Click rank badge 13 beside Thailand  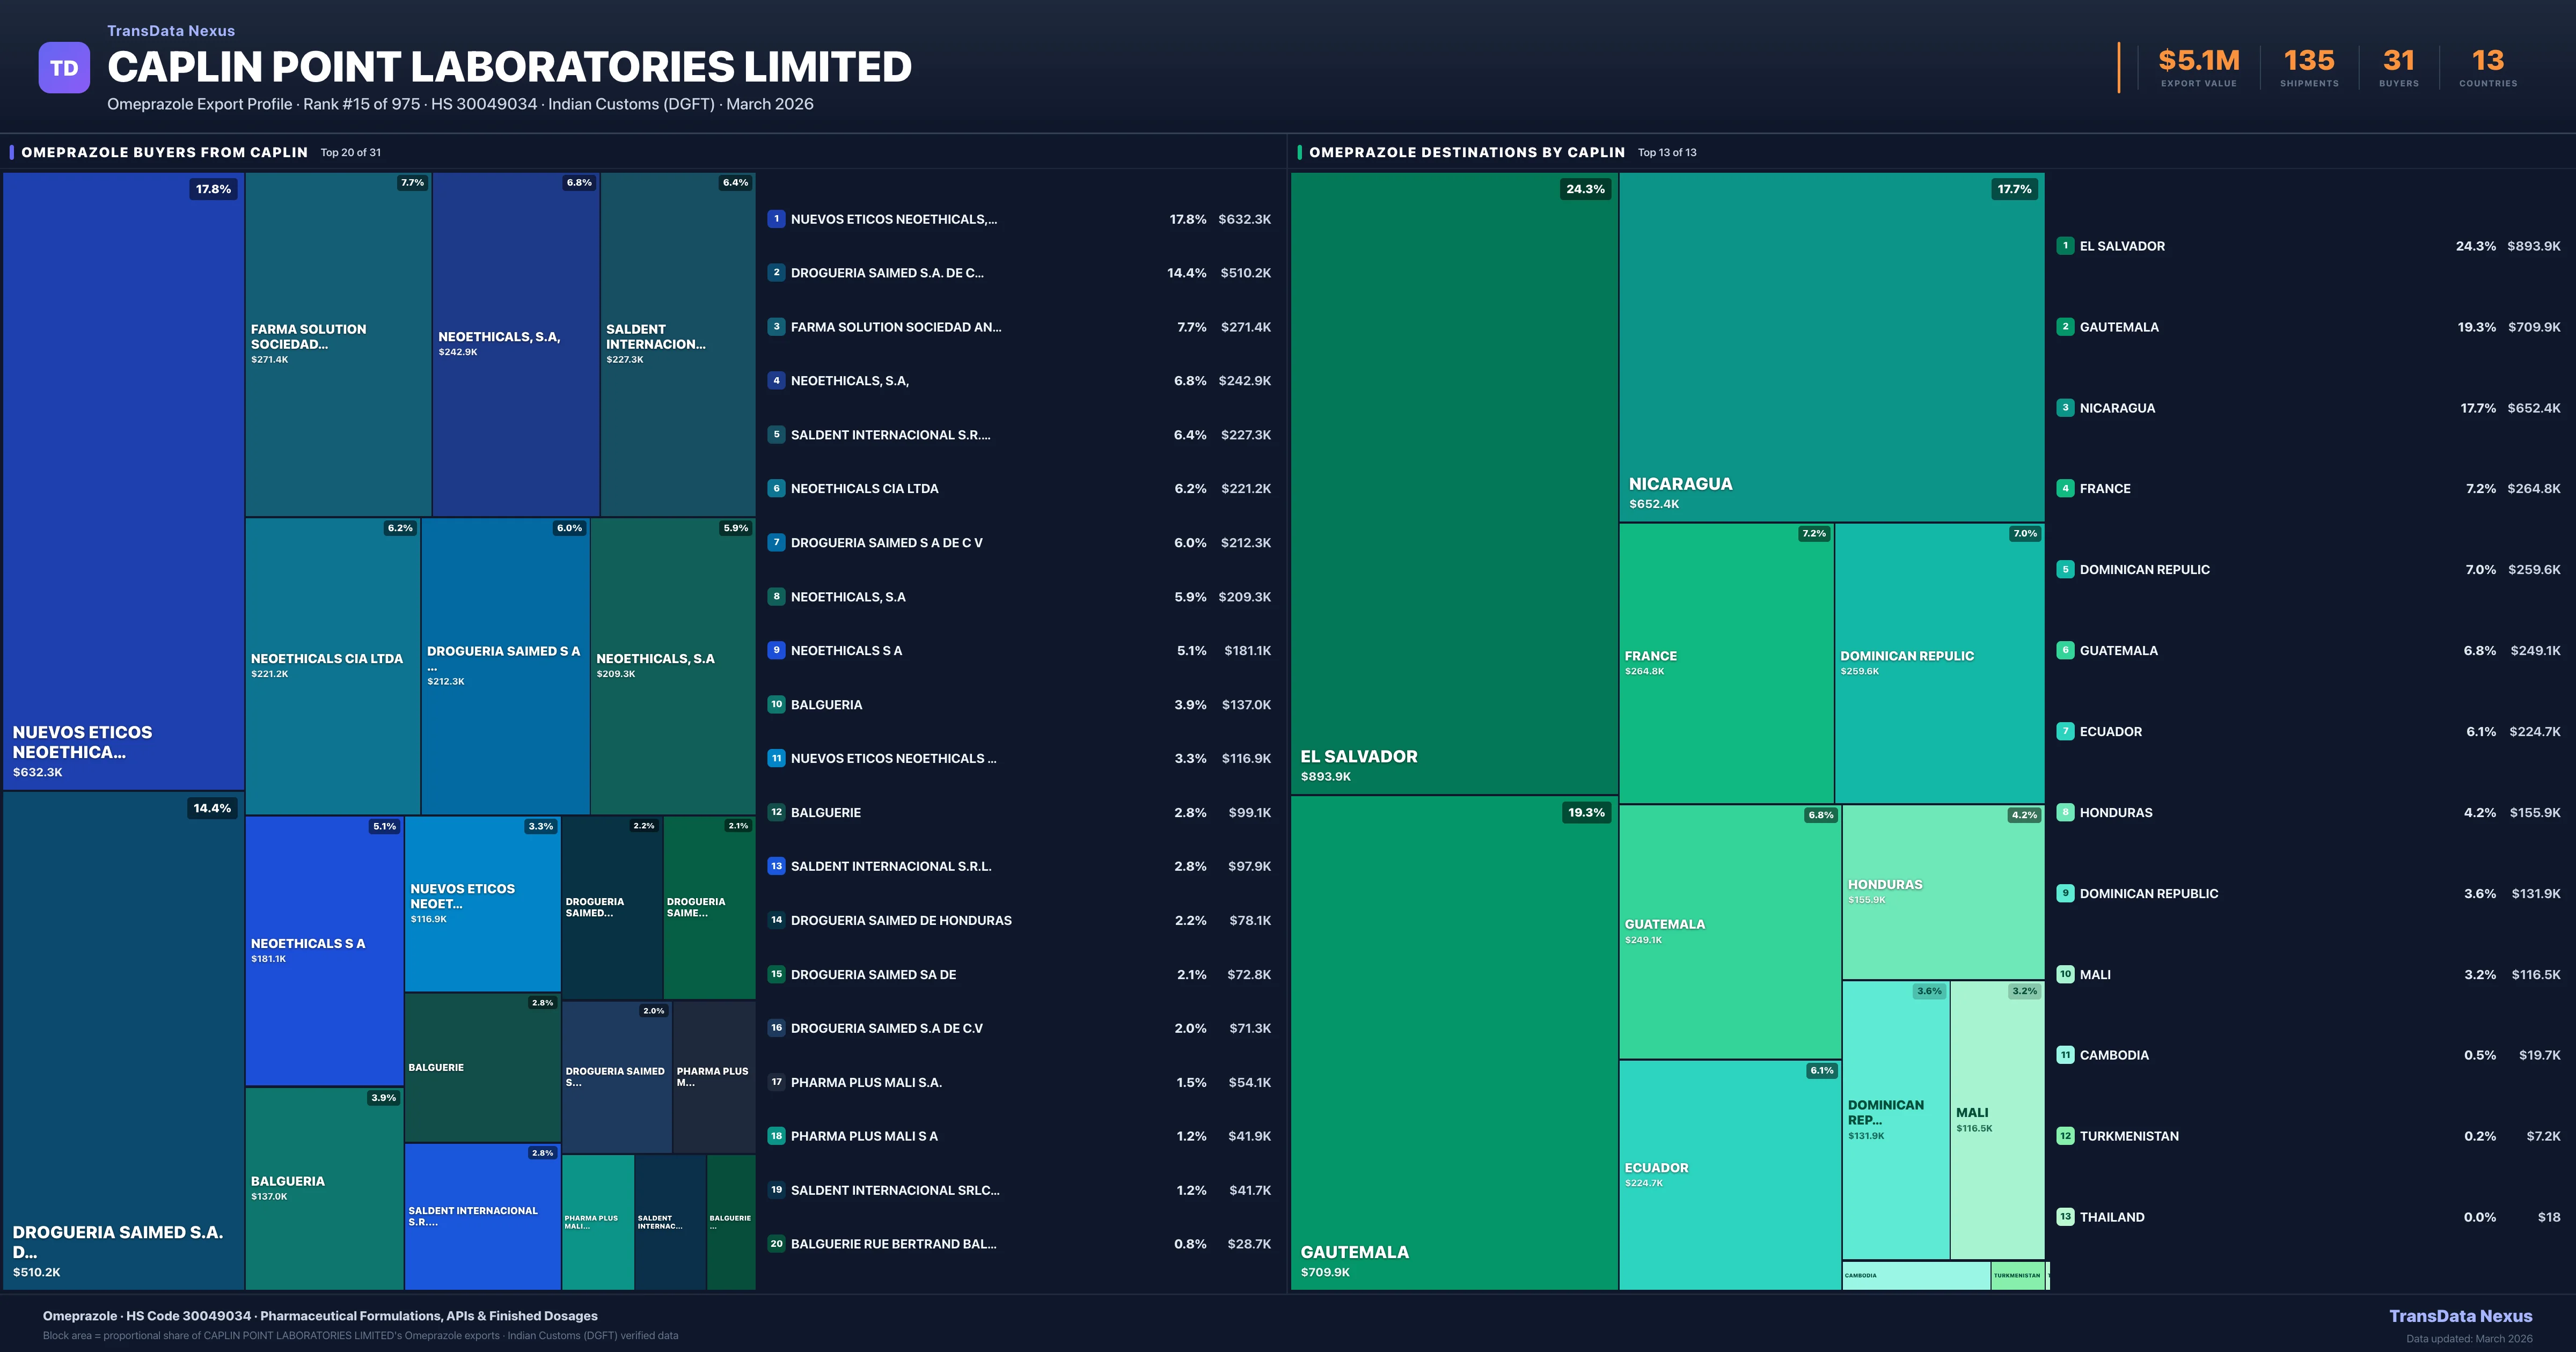(x=2065, y=1217)
